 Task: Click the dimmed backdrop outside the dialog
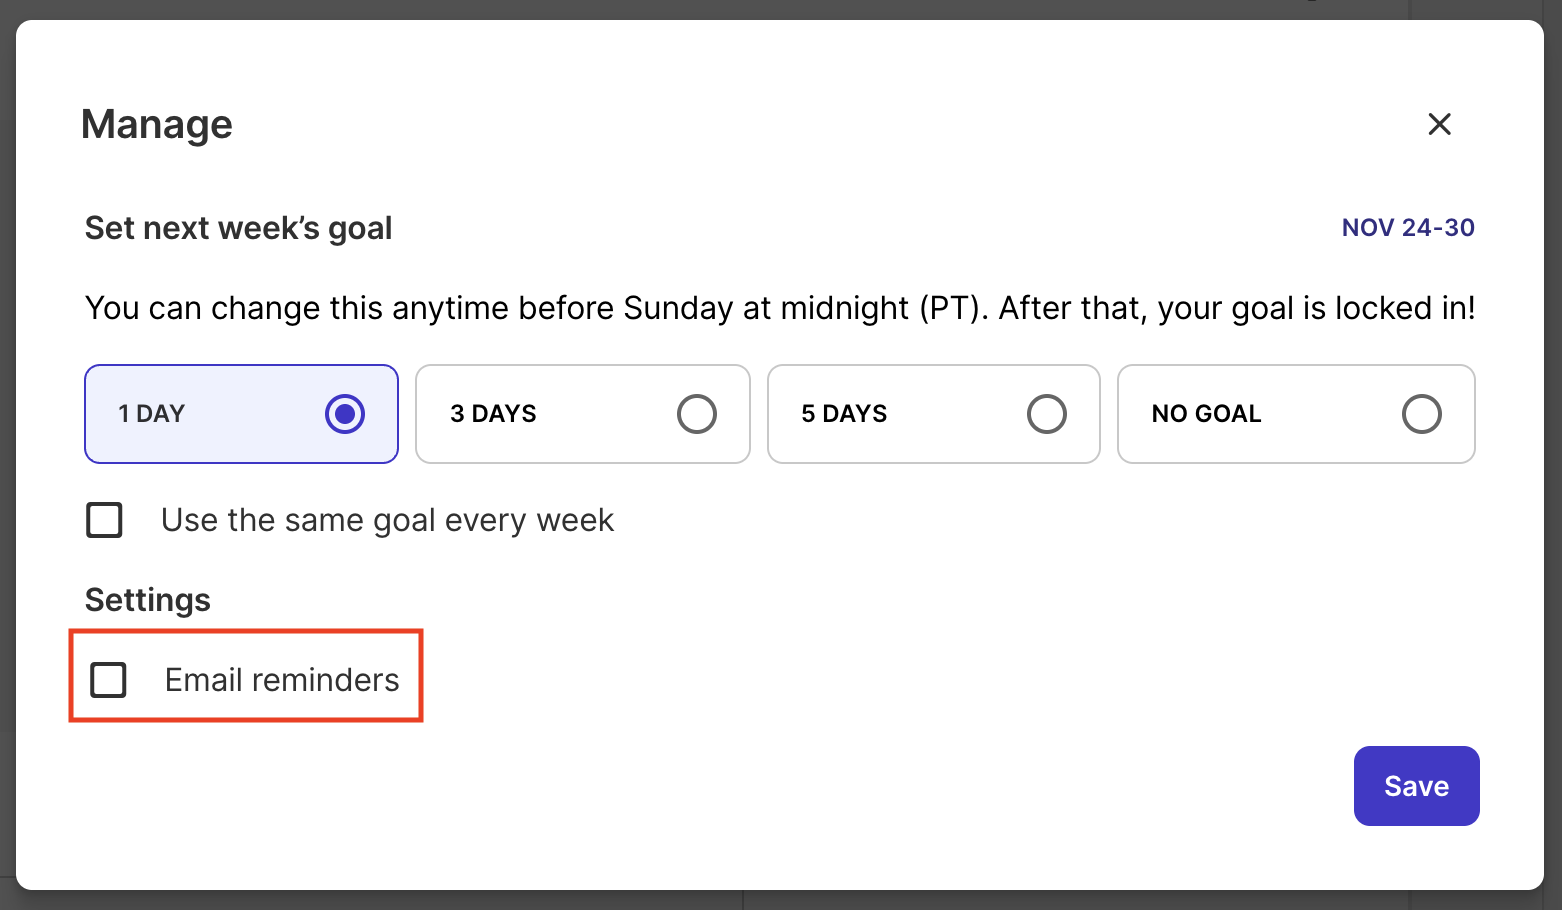(780, 901)
